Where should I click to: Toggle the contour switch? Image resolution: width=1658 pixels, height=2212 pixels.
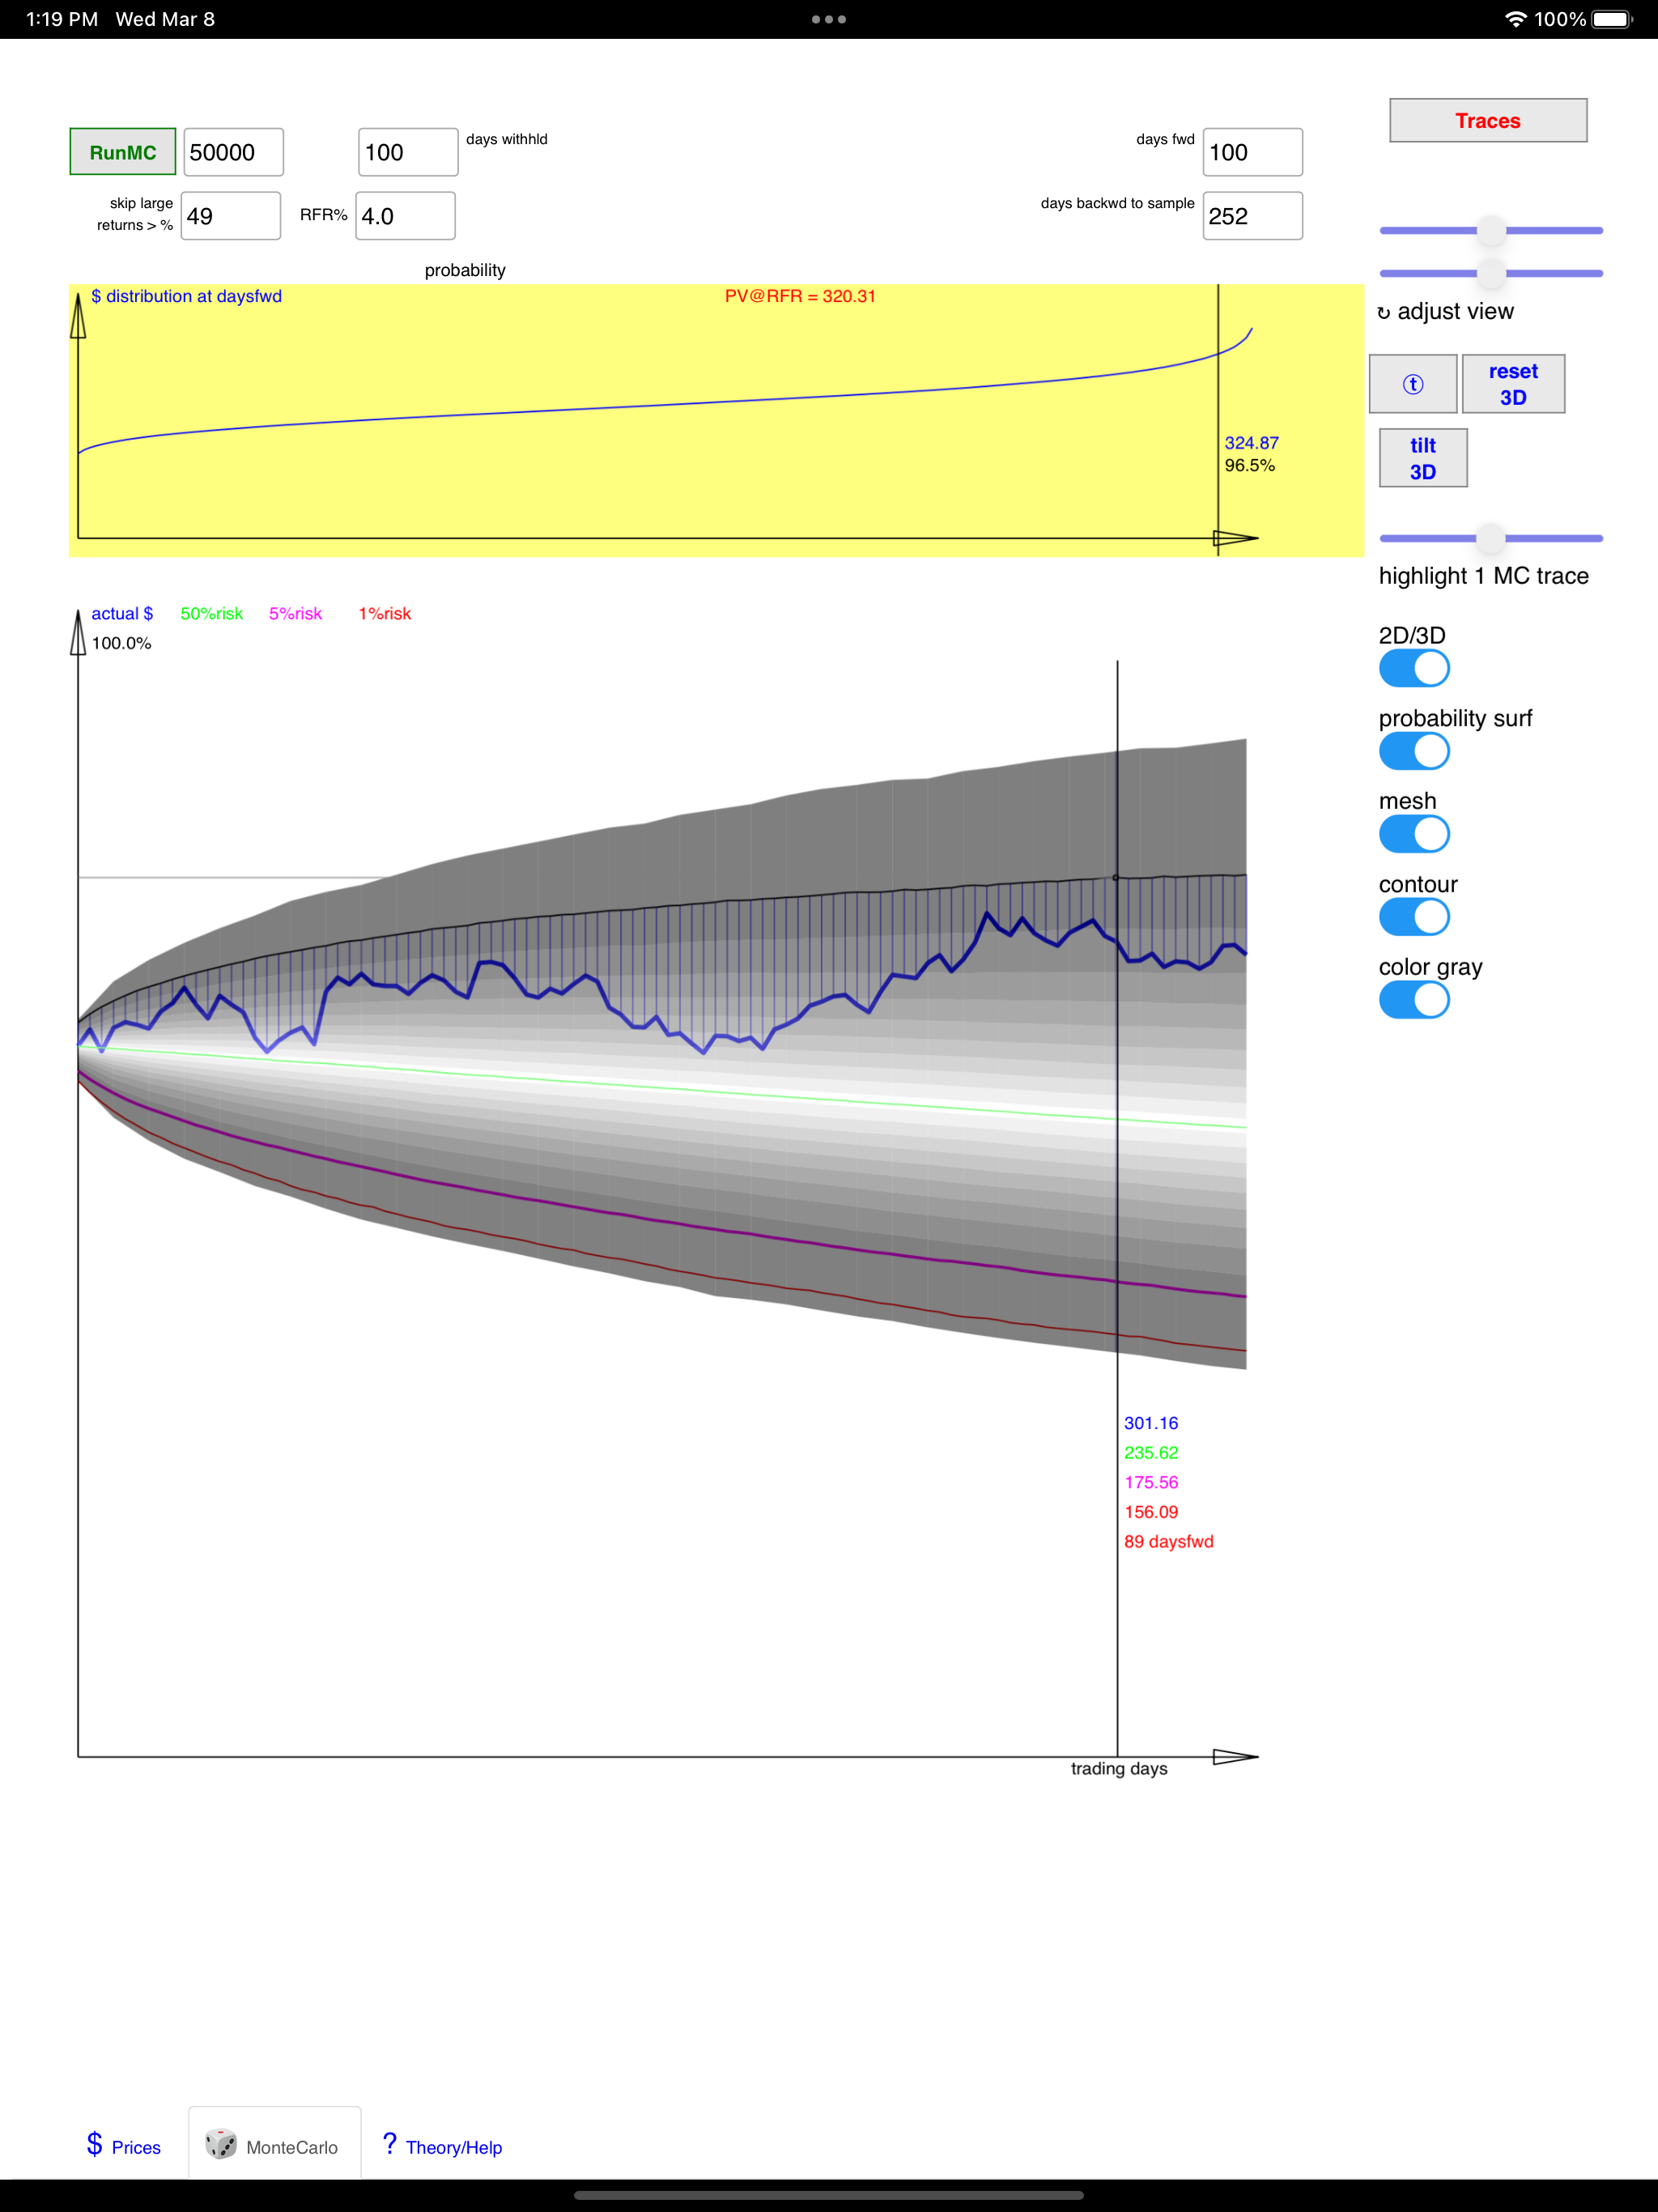[1414, 917]
